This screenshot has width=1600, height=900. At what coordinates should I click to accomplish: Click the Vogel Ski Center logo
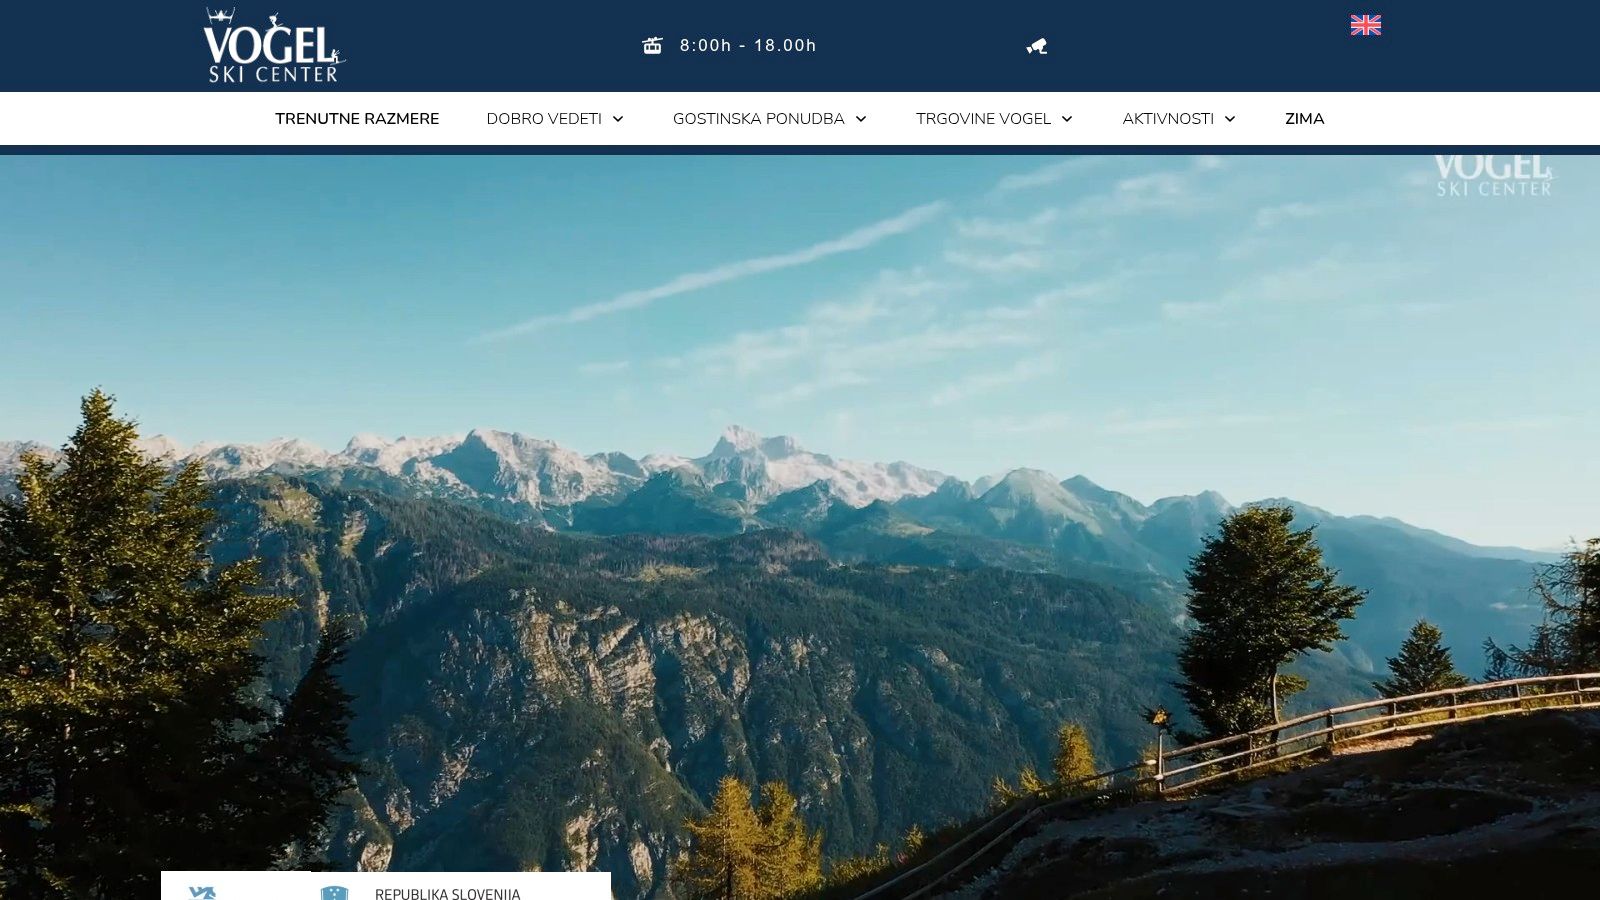click(x=274, y=45)
